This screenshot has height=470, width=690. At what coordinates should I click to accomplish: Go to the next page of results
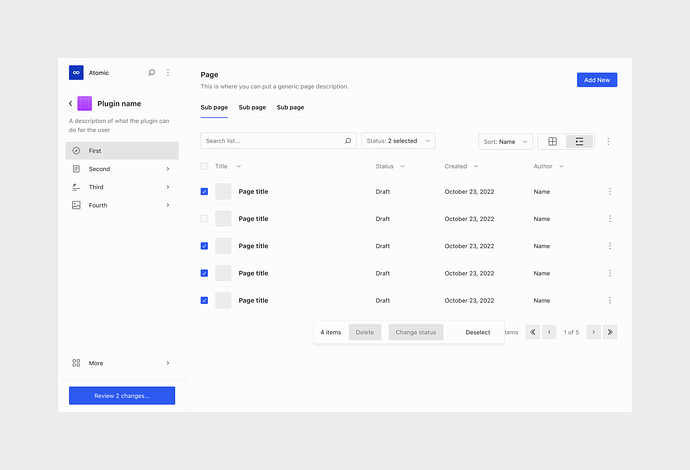point(593,332)
